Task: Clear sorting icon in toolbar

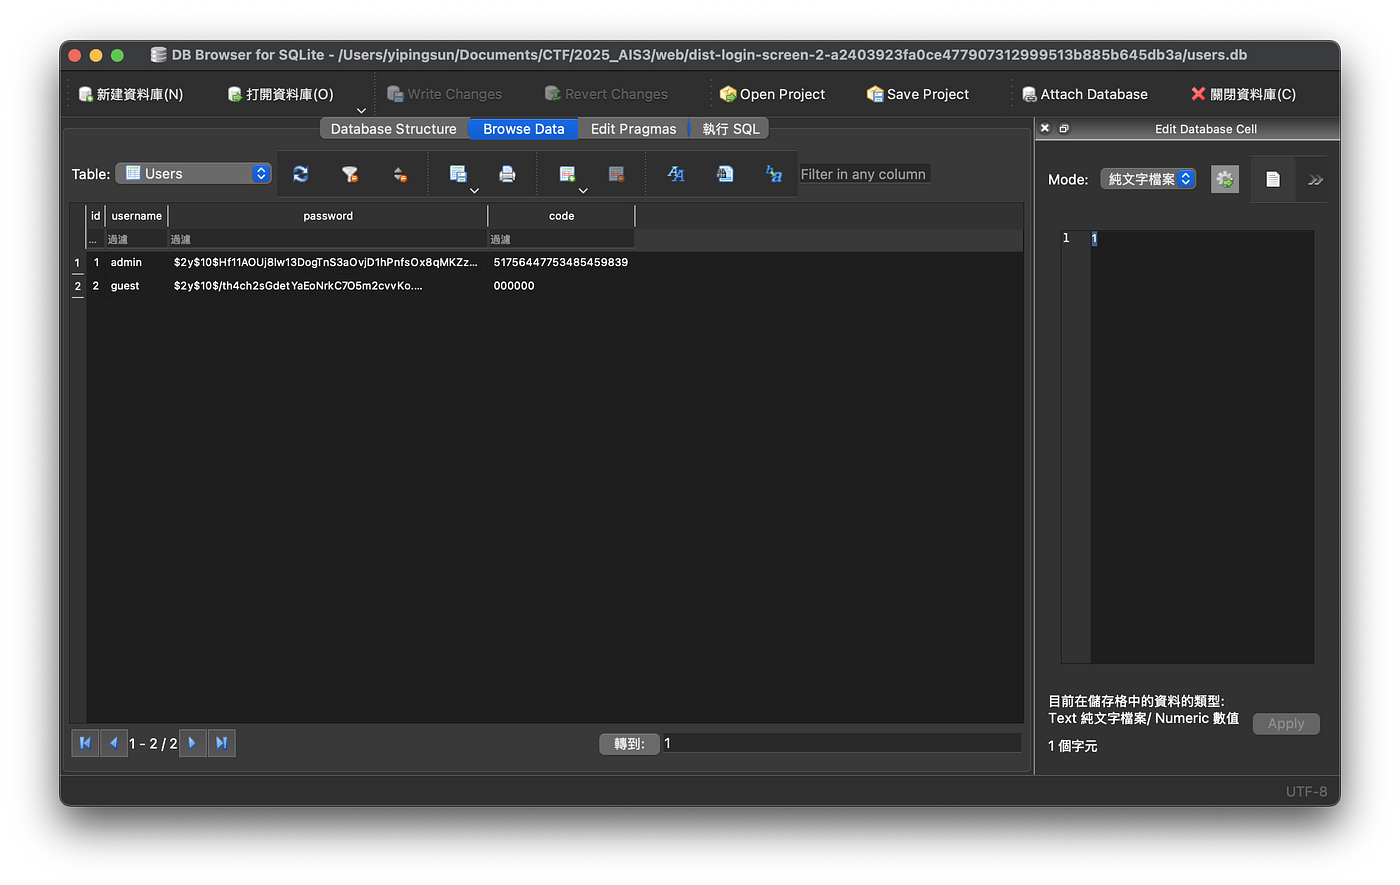Action: pos(400,174)
